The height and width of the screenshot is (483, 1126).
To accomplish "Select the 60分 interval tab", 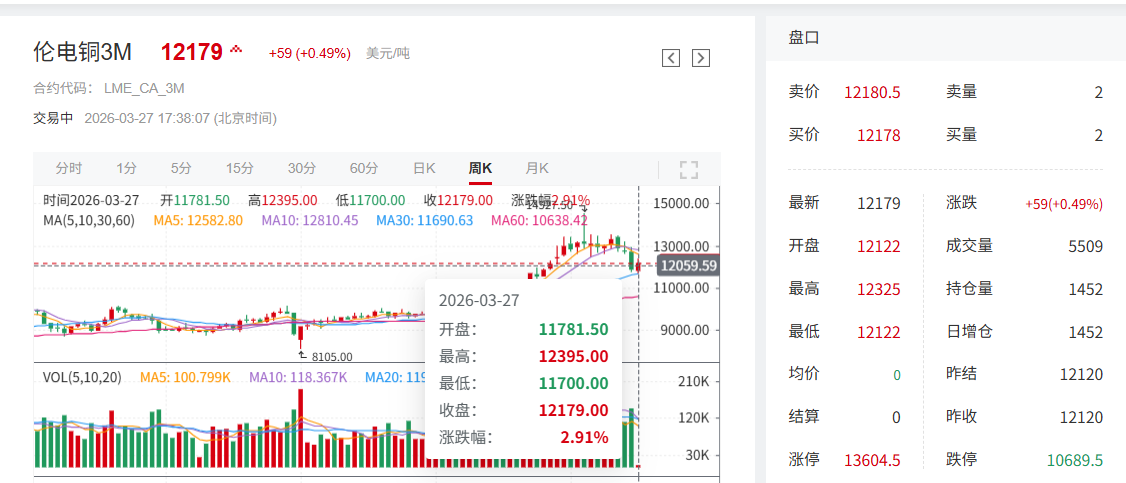I will coord(363,168).
